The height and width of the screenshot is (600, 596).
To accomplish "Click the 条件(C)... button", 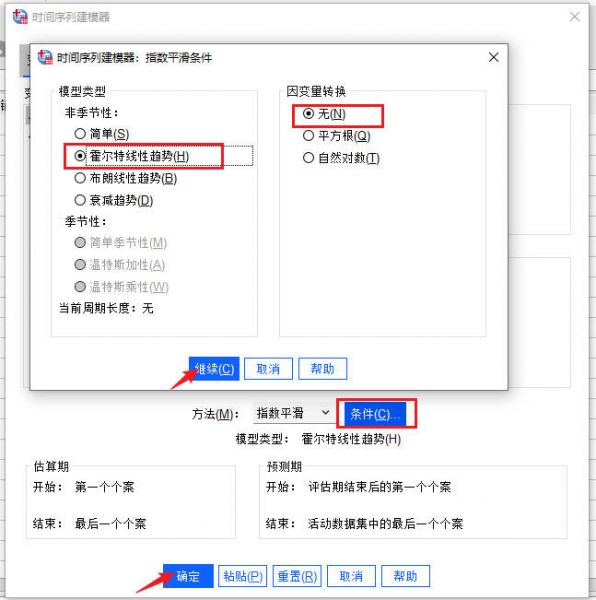I will point(375,414).
